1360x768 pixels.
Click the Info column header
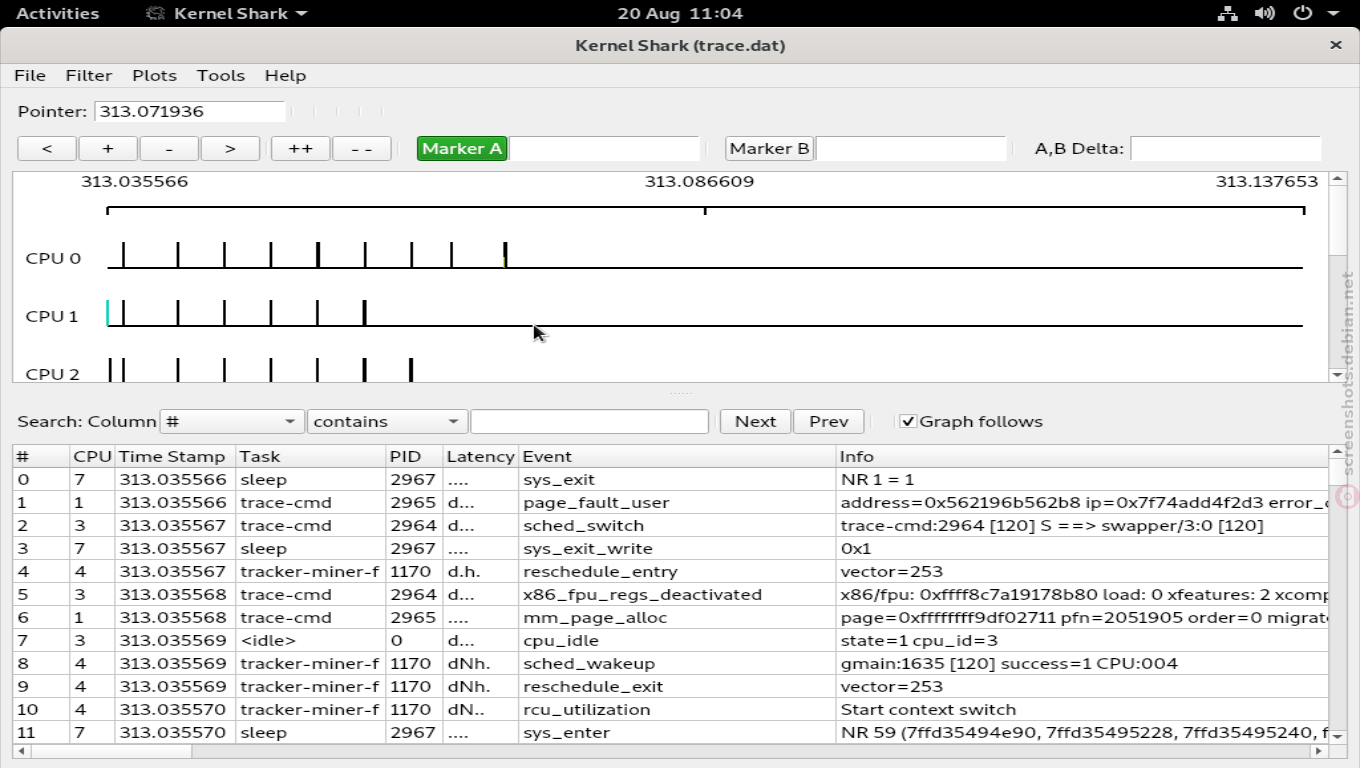pos(1082,457)
